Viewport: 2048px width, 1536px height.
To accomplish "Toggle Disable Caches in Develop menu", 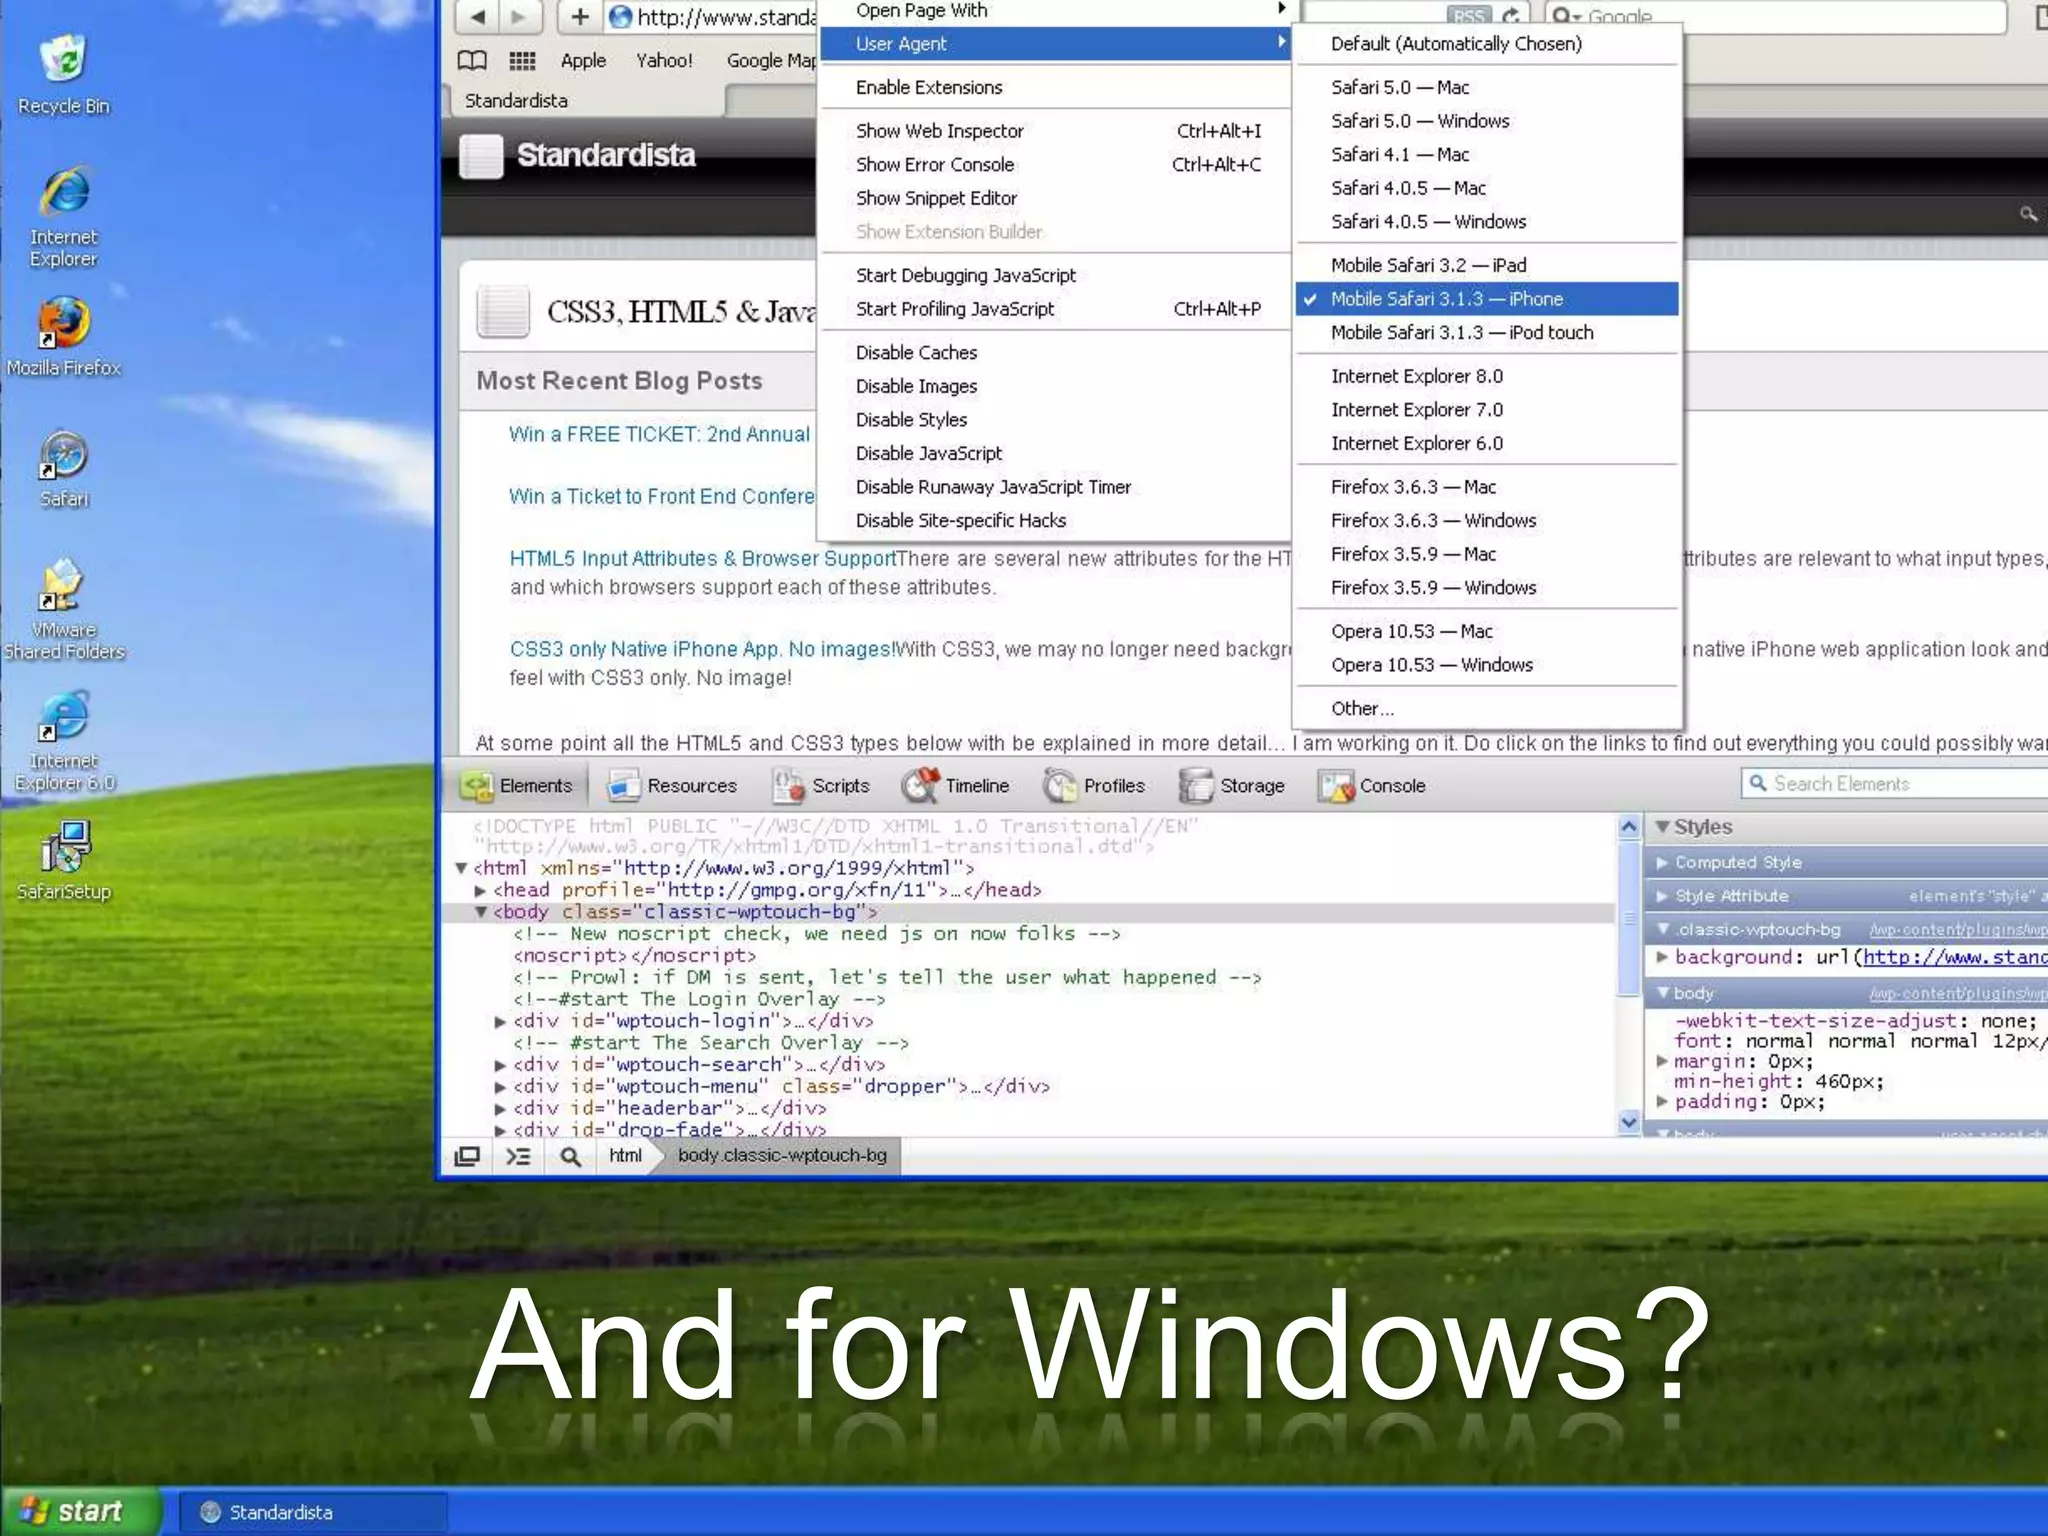I will (1055, 353).
